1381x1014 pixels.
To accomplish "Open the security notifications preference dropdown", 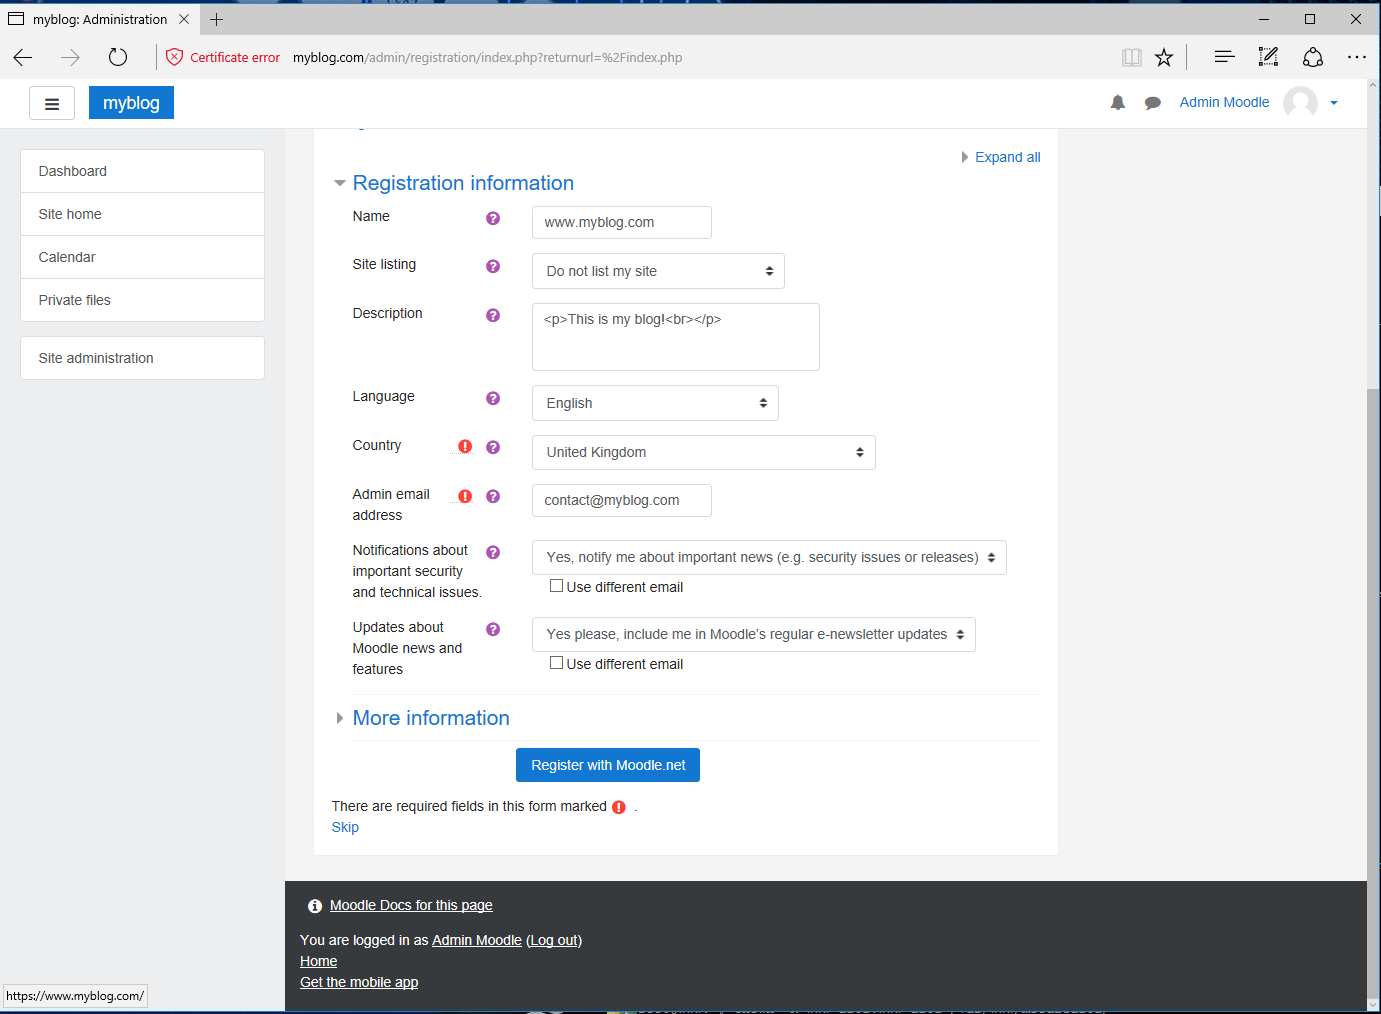I will pos(769,557).
